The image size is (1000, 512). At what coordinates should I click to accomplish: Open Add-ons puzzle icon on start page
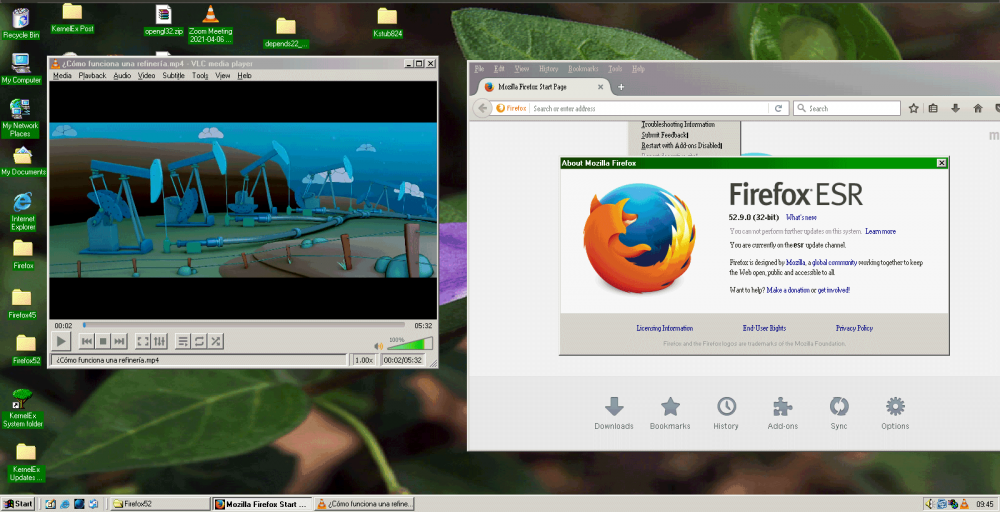pos(782,412)
